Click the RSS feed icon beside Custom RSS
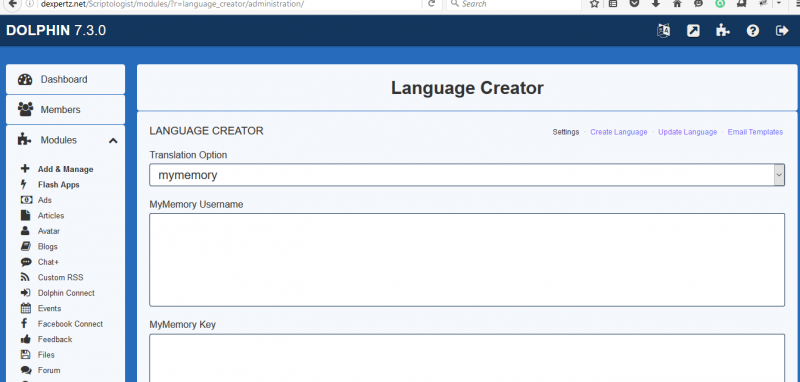Viewport: 800px width, 382px height. click(25, 277)
